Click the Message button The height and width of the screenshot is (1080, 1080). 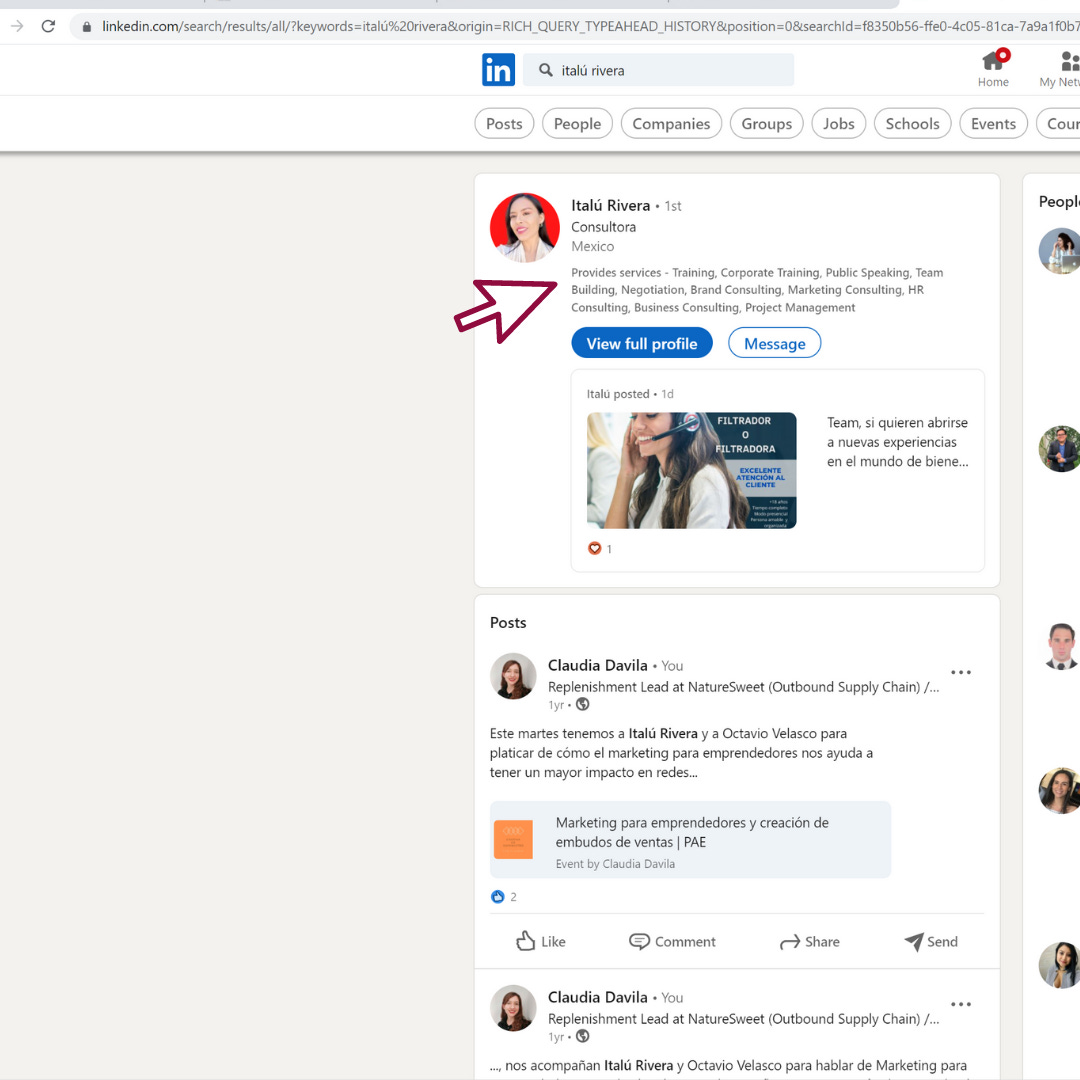pos(774,343)
